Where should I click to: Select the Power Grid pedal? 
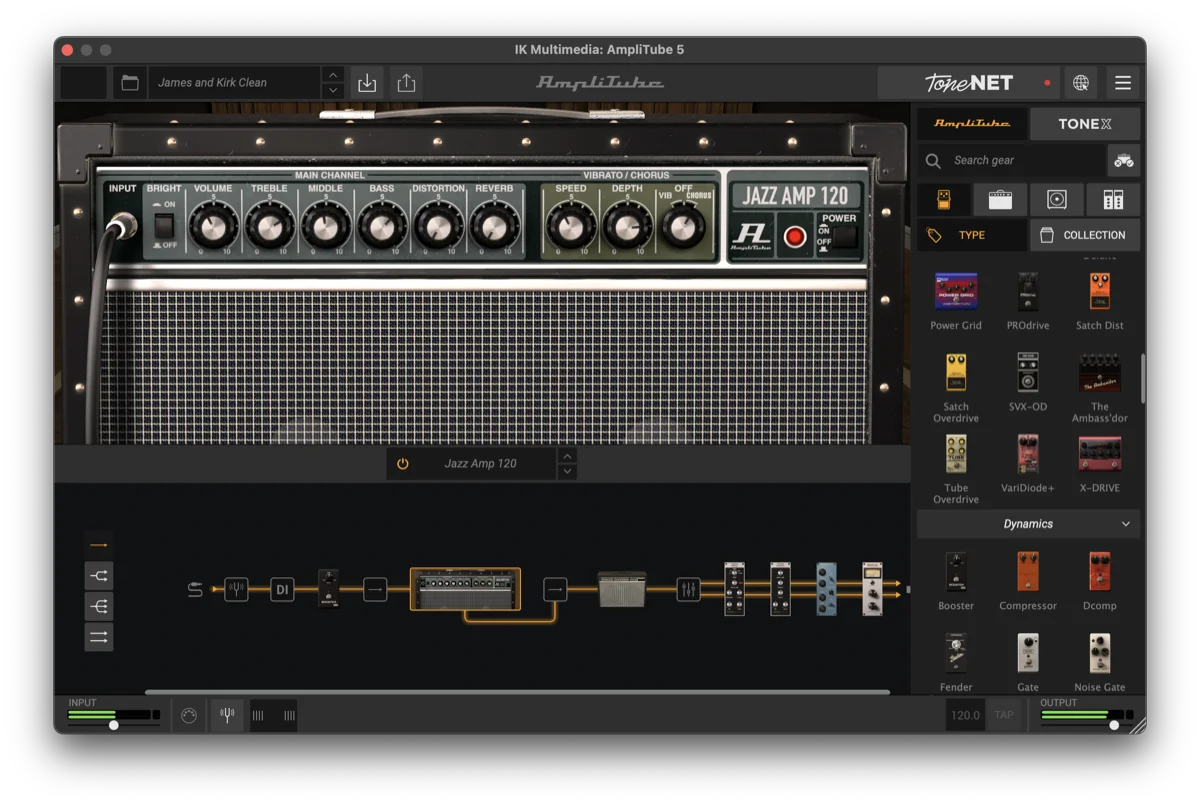[x=956, y=301]
